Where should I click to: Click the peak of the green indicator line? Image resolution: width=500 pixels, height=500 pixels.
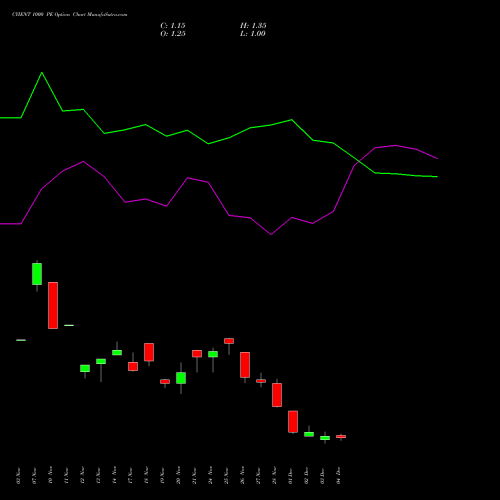pyautogui.click(x=42, y=73)
